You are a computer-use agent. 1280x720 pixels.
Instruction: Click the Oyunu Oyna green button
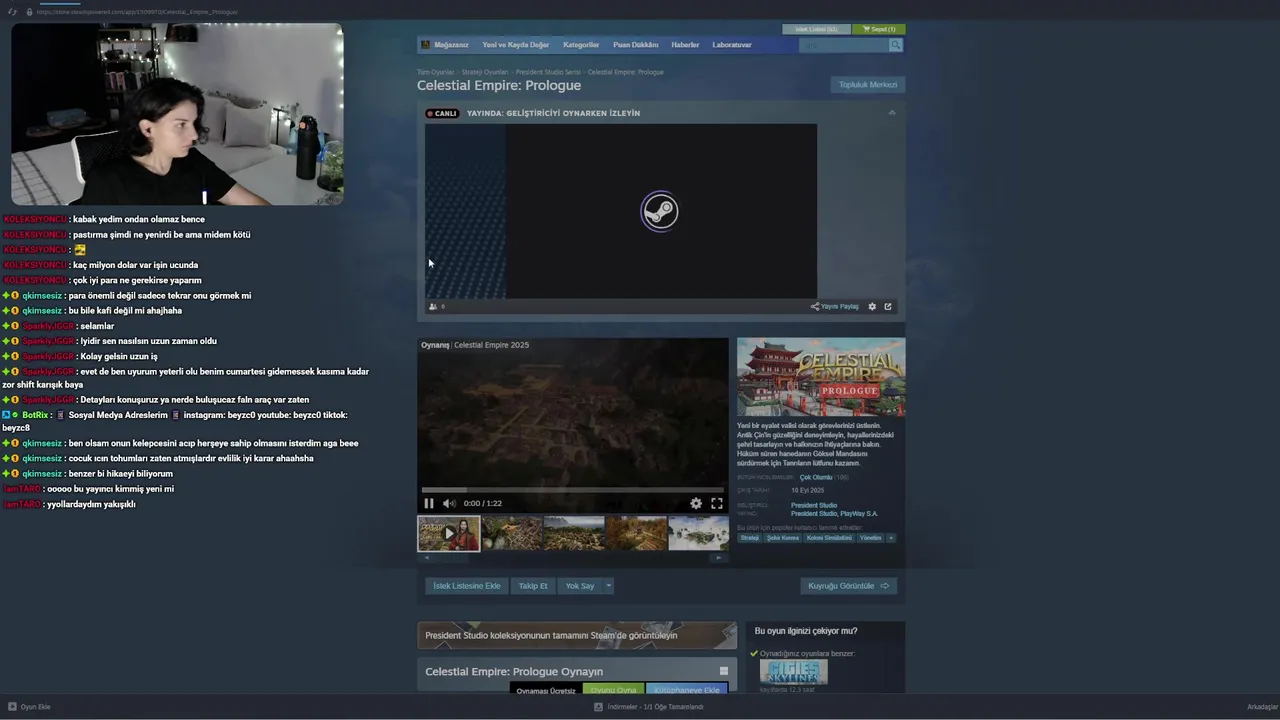[x=613, y=690]
